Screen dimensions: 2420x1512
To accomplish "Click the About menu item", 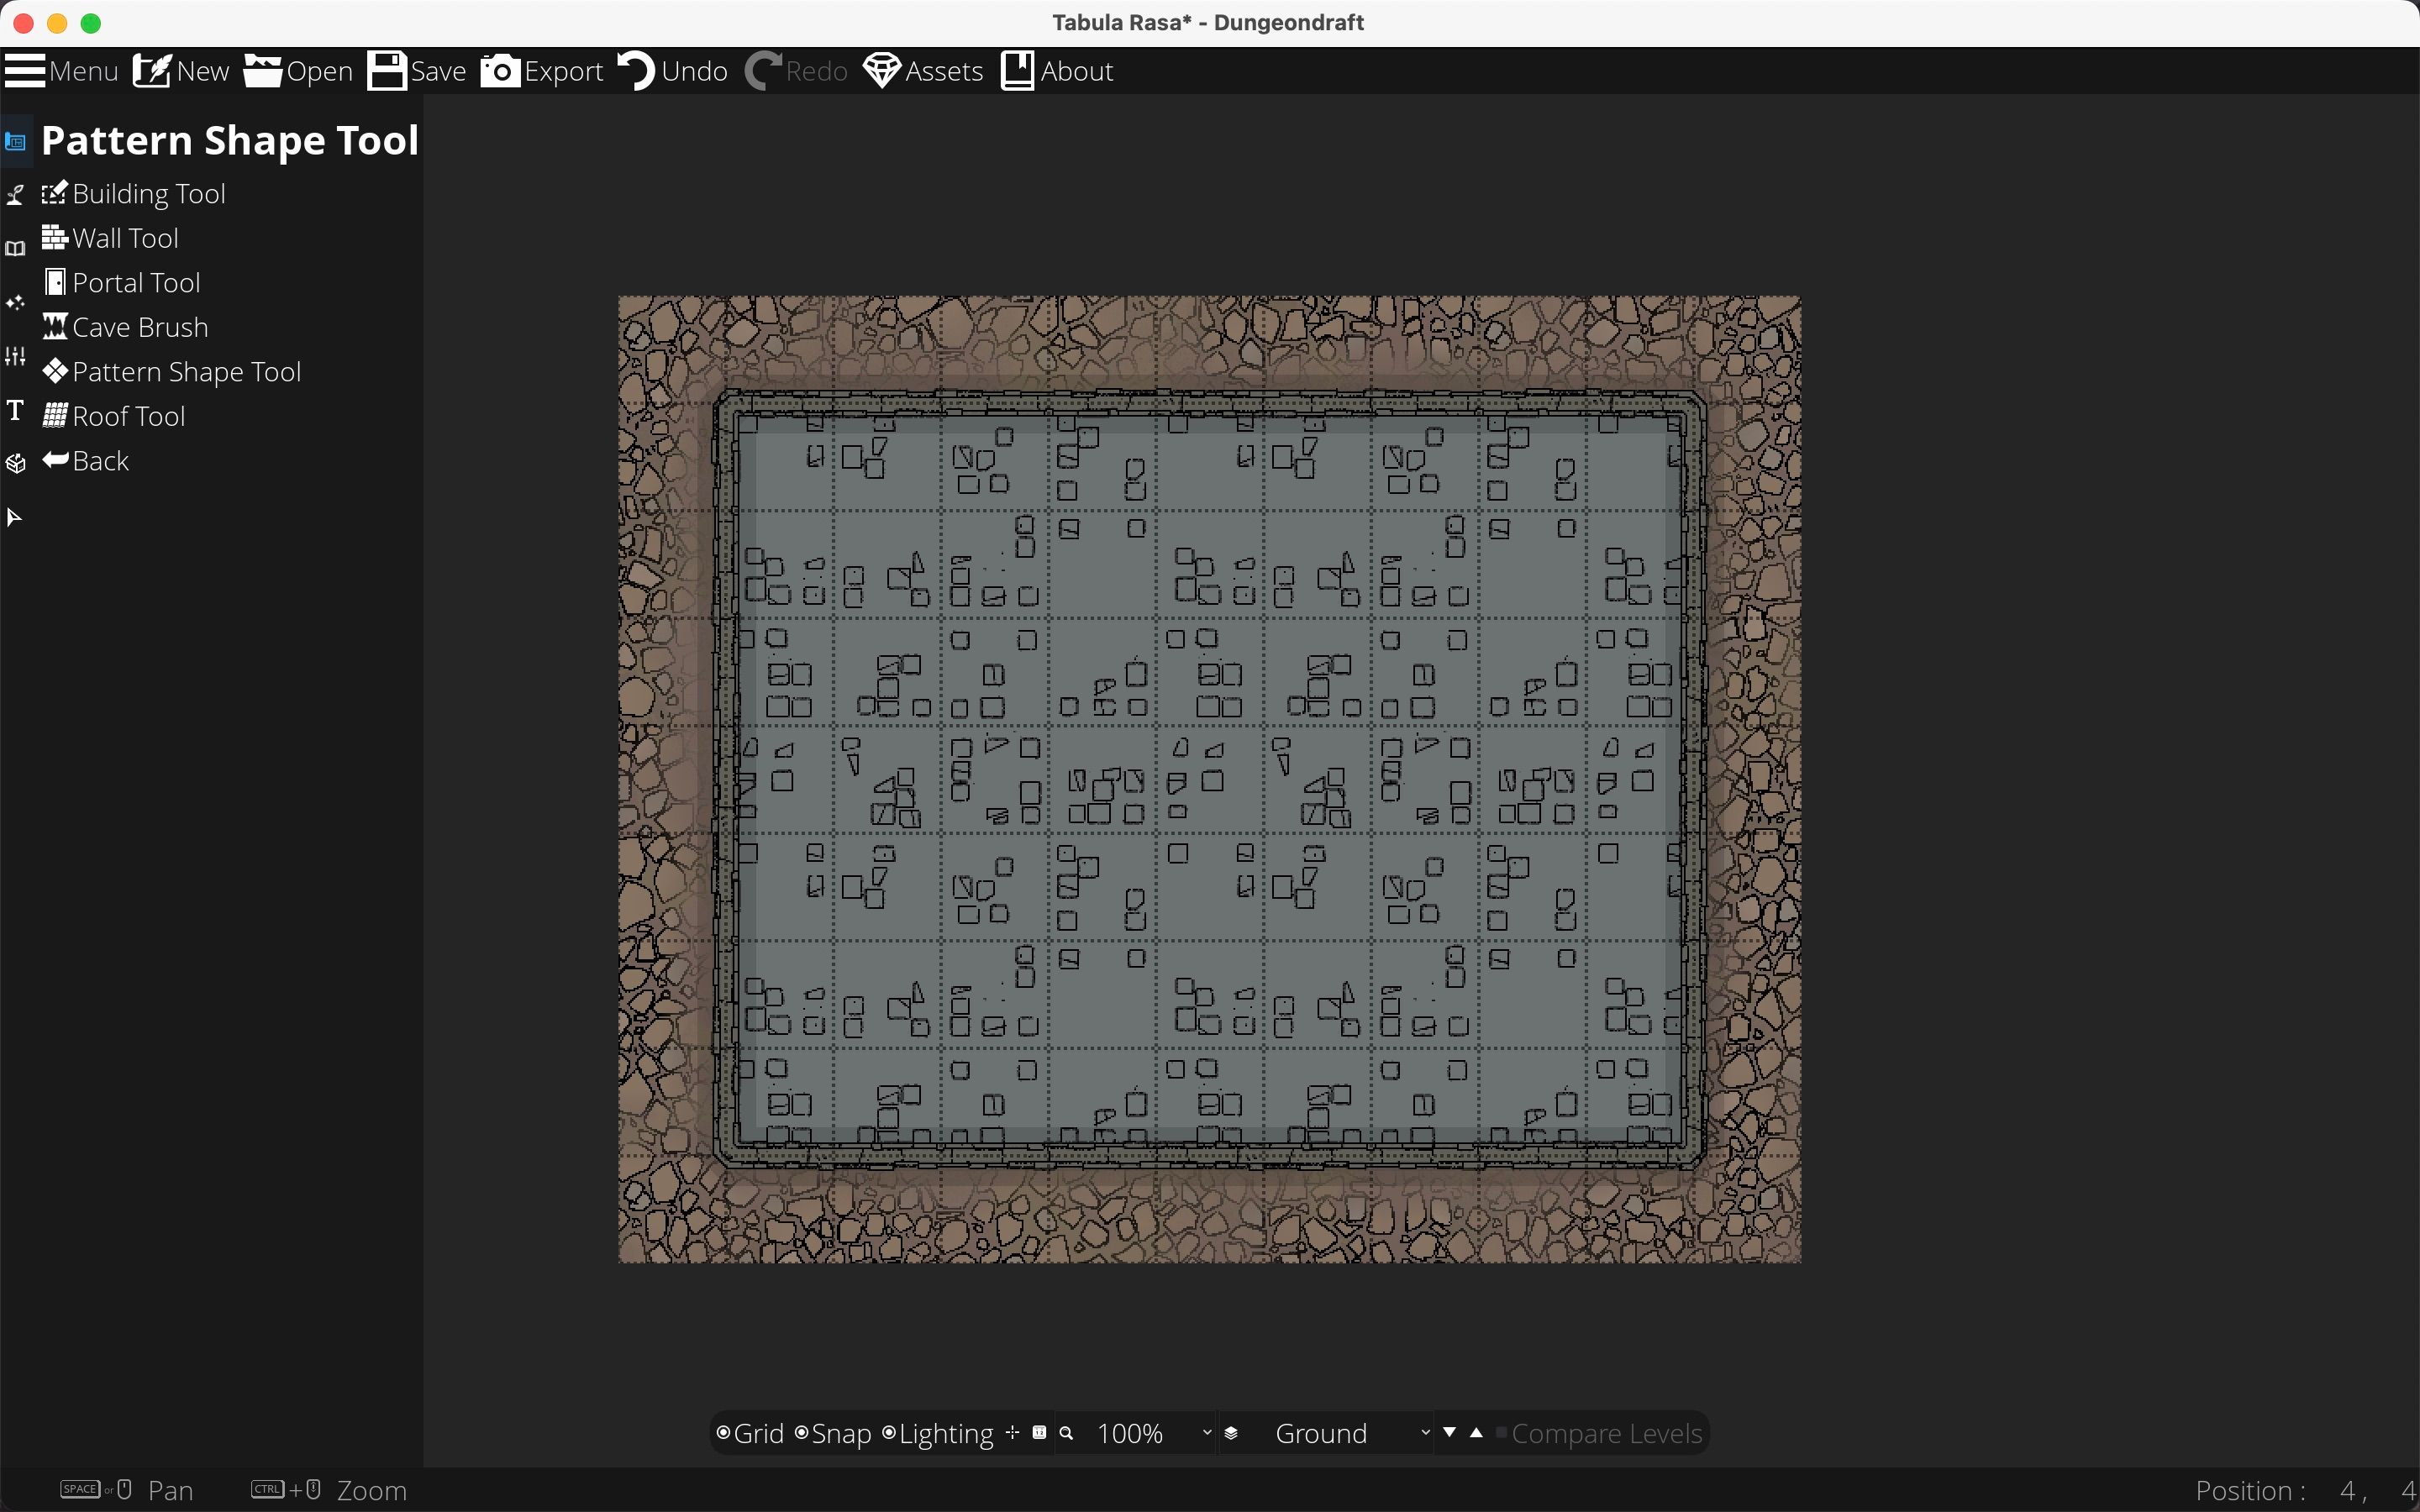I will 1056,71.
